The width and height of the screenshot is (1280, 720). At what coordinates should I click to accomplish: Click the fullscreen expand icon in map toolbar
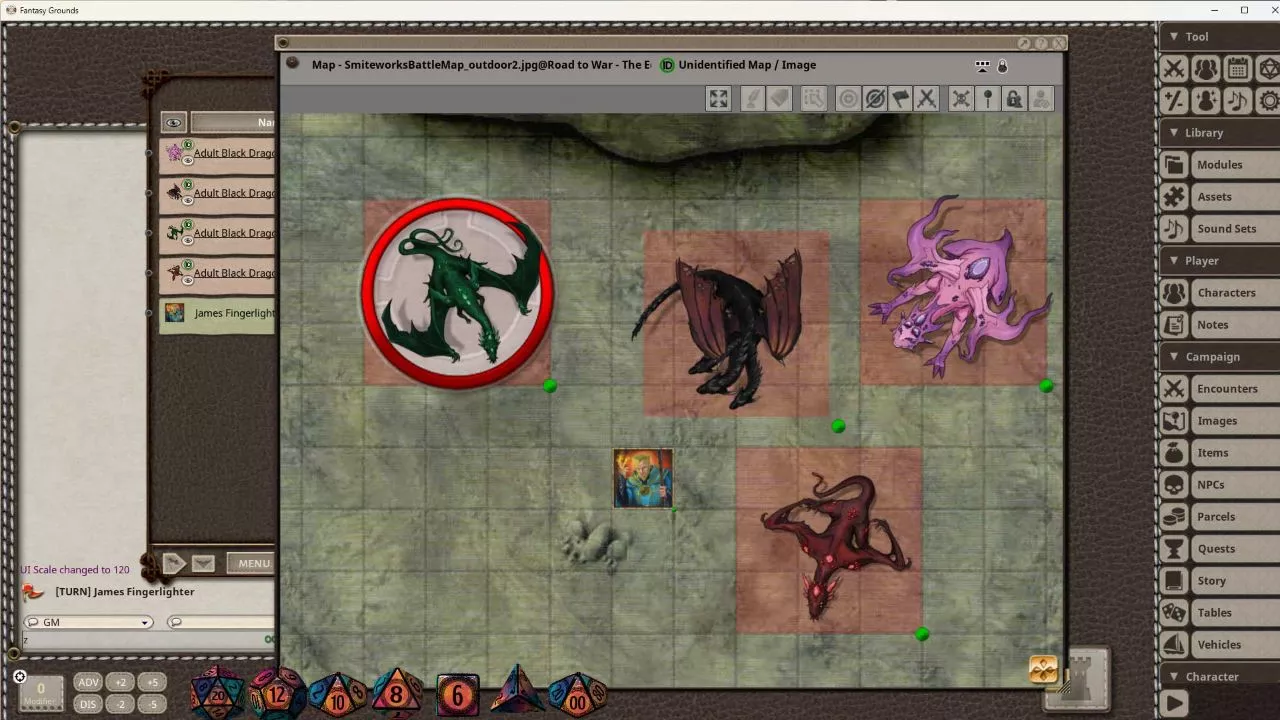[718, 98]
